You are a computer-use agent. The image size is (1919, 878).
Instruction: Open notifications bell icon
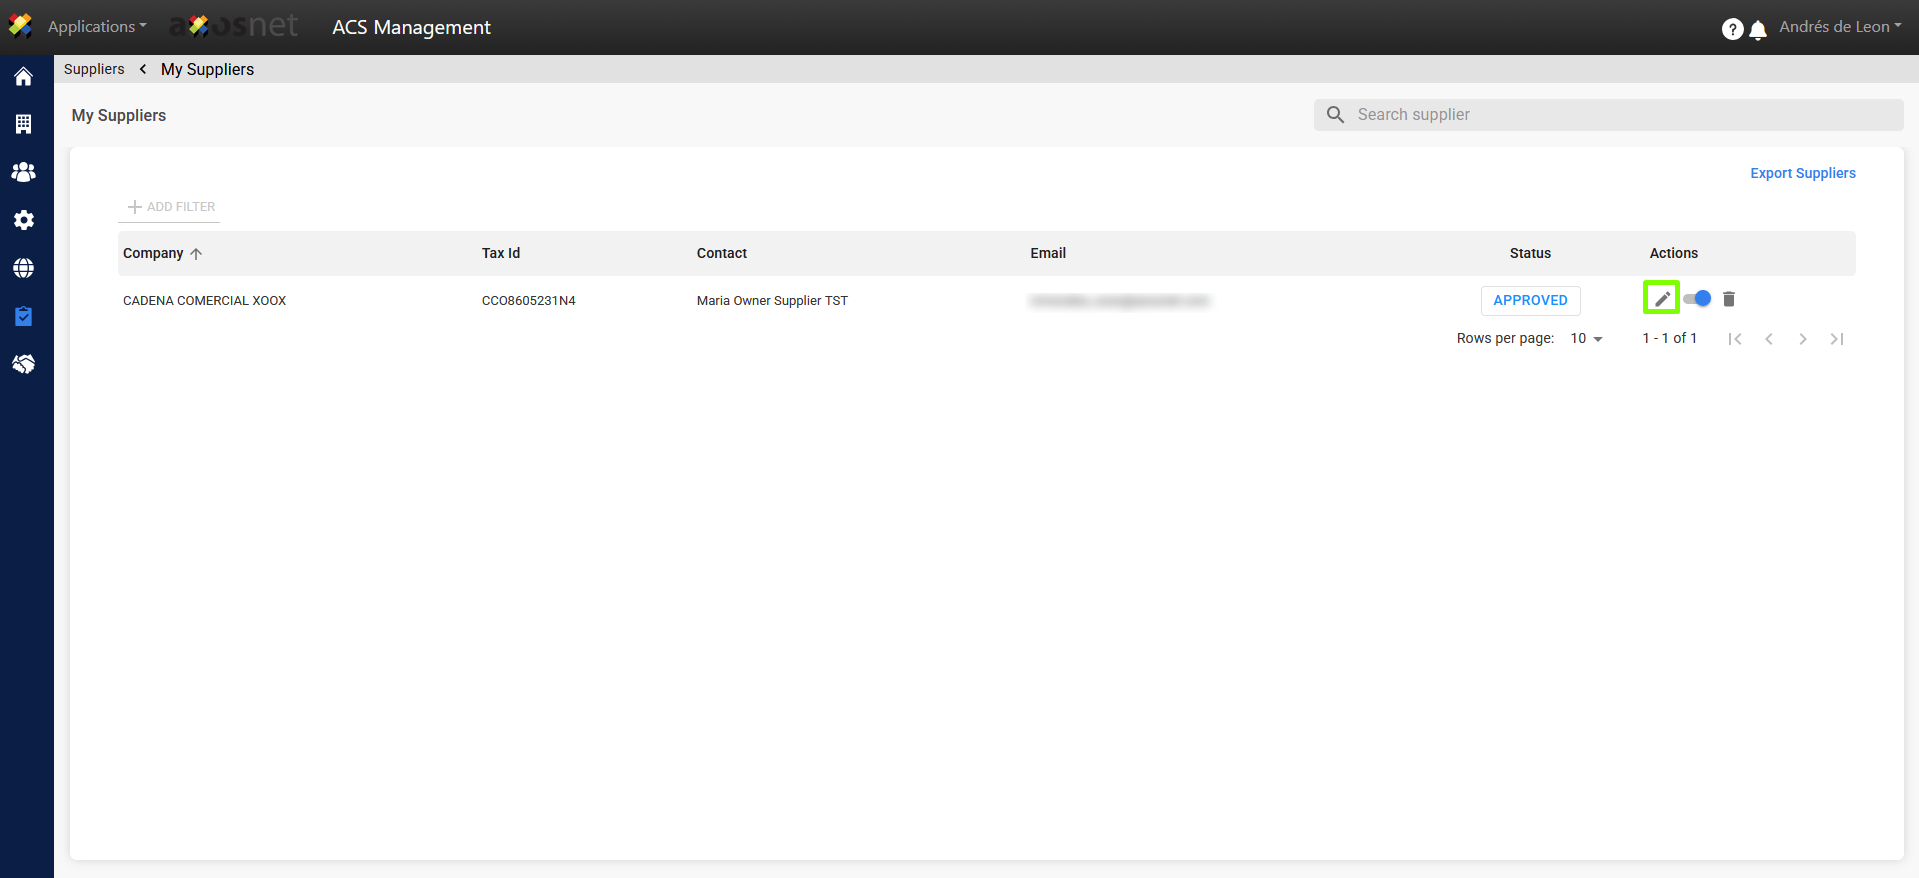pyautogui.click(x=1758, y=30)
